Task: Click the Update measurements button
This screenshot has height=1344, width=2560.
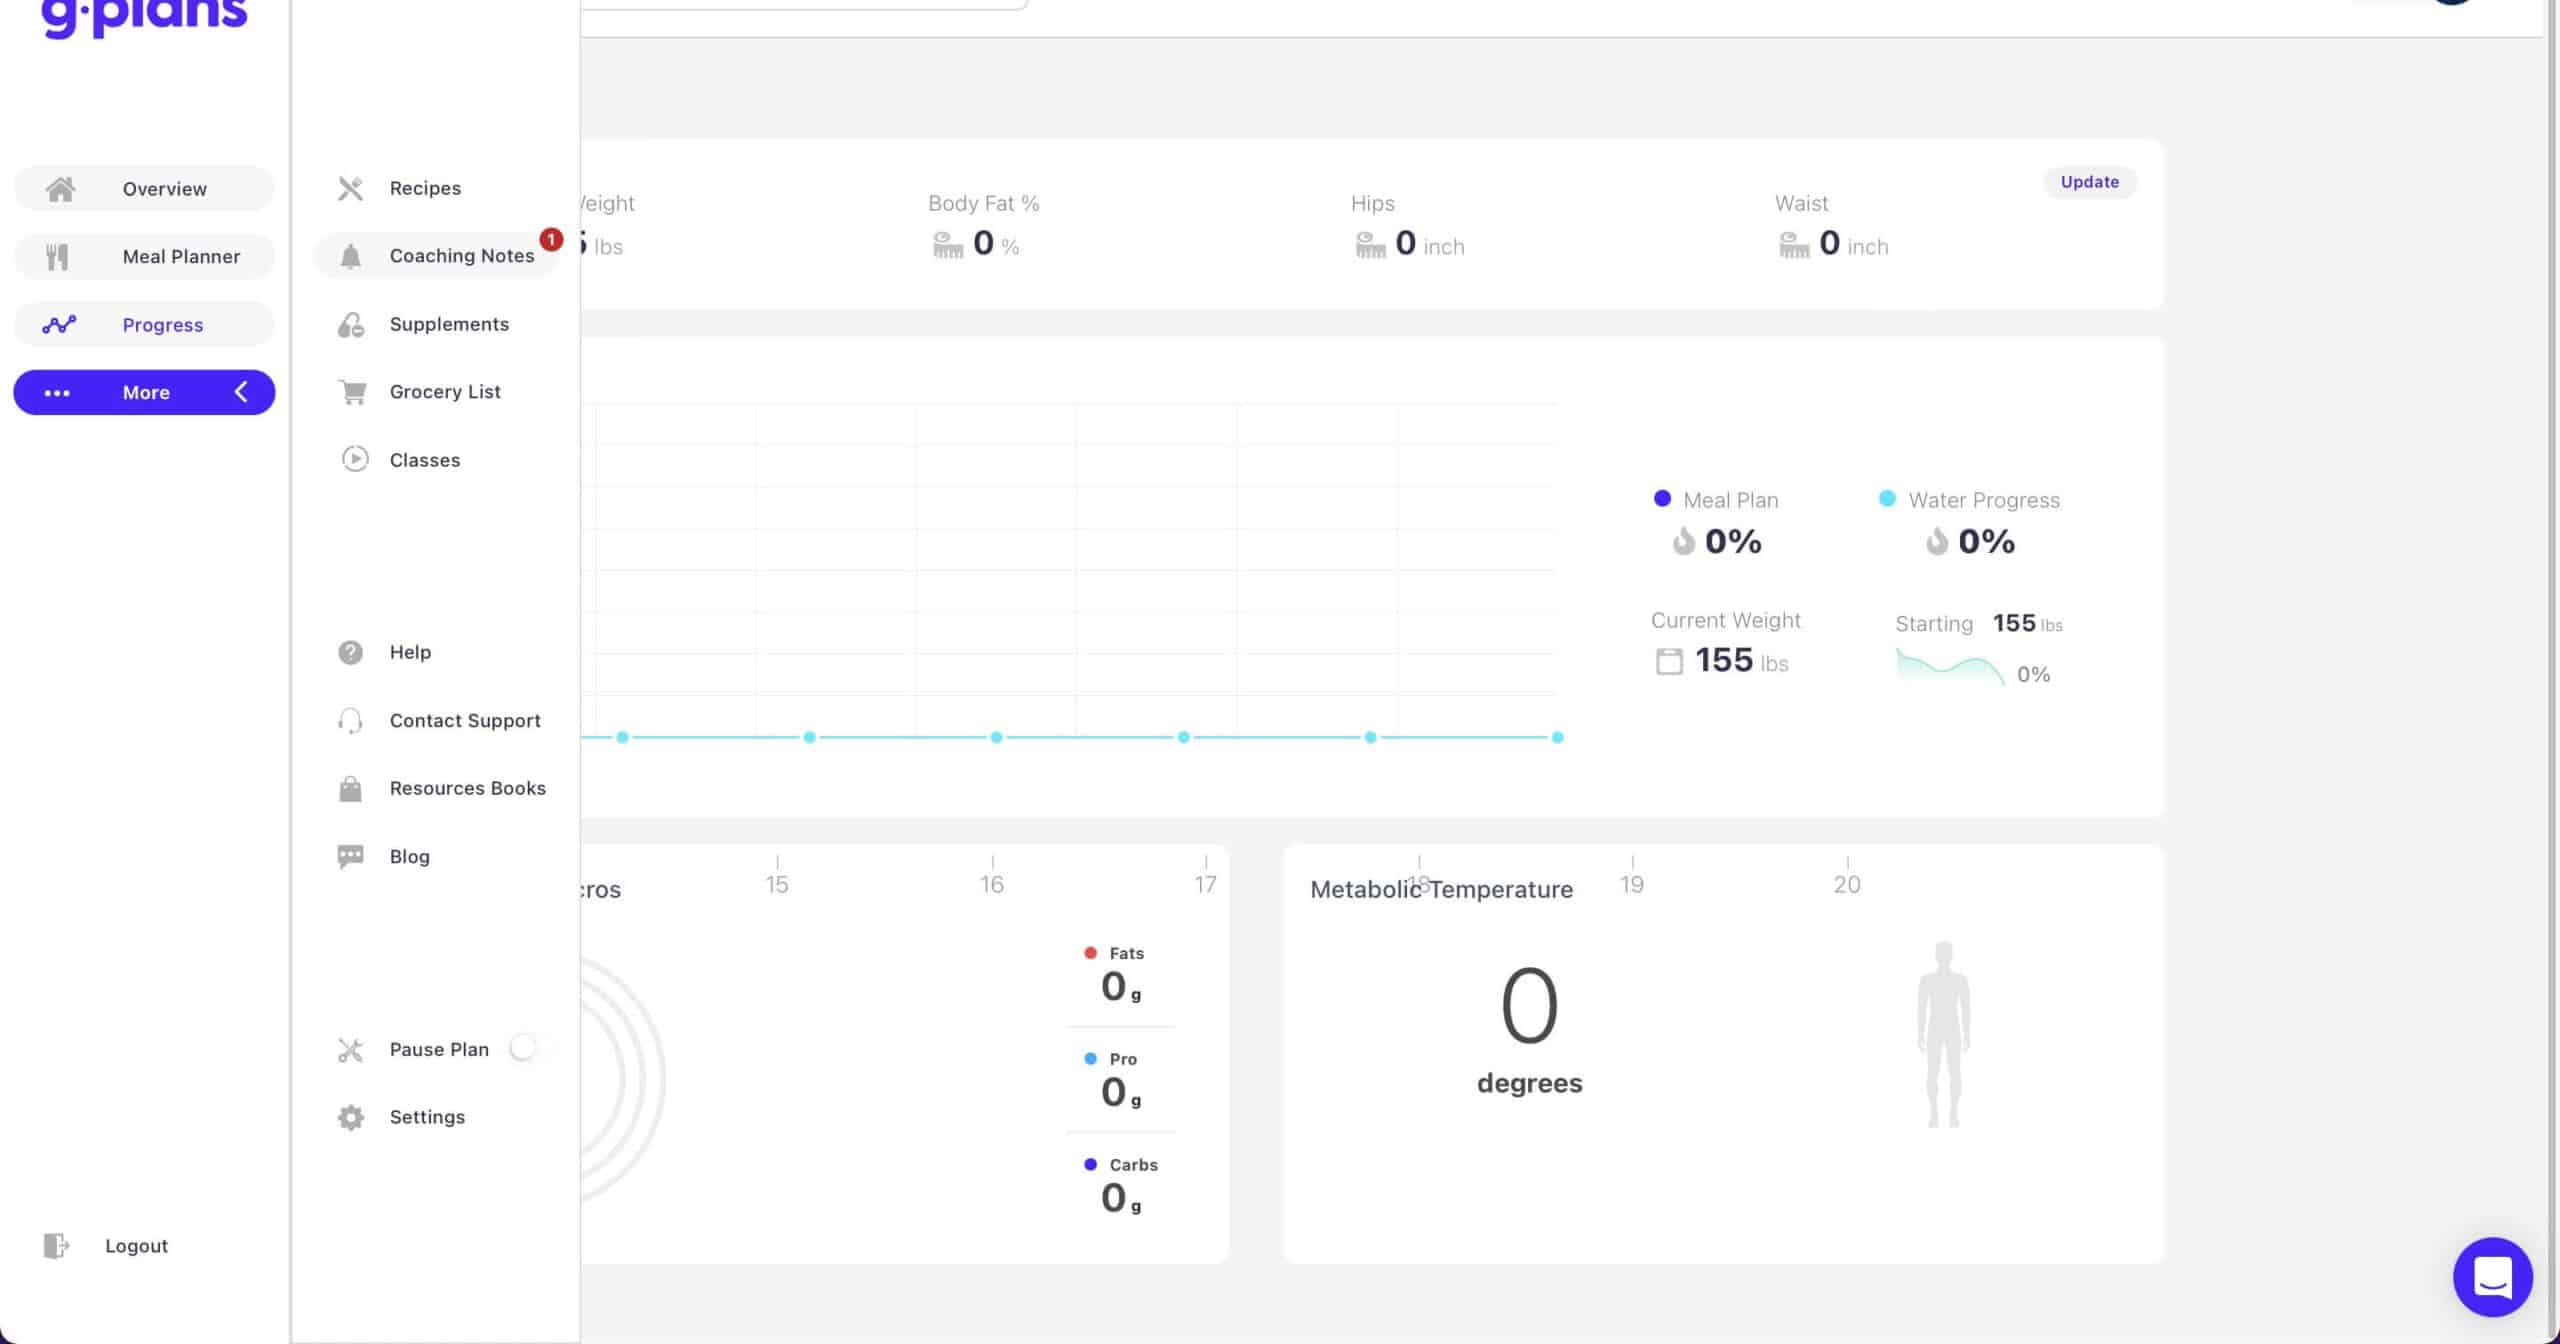Action: [2089, 182]
